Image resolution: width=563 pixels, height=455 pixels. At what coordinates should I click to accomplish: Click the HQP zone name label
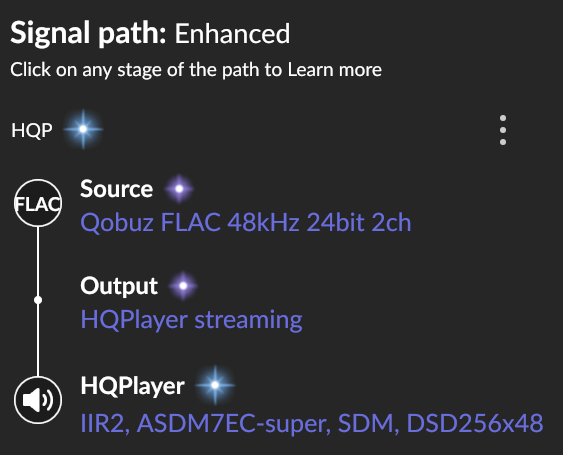click(32, 130)
